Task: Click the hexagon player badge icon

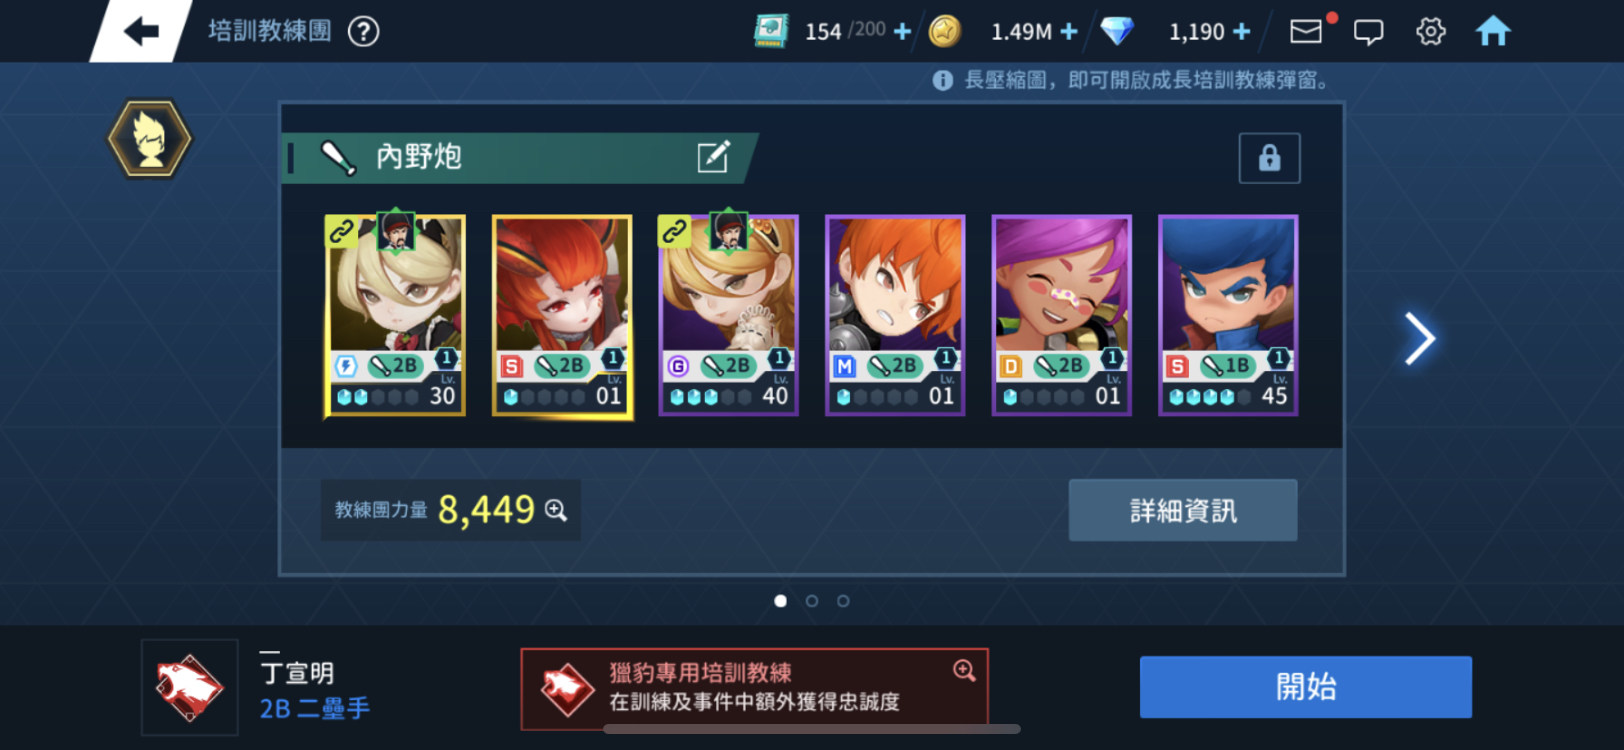Action: pyautogui.click(x=149, y=139)
